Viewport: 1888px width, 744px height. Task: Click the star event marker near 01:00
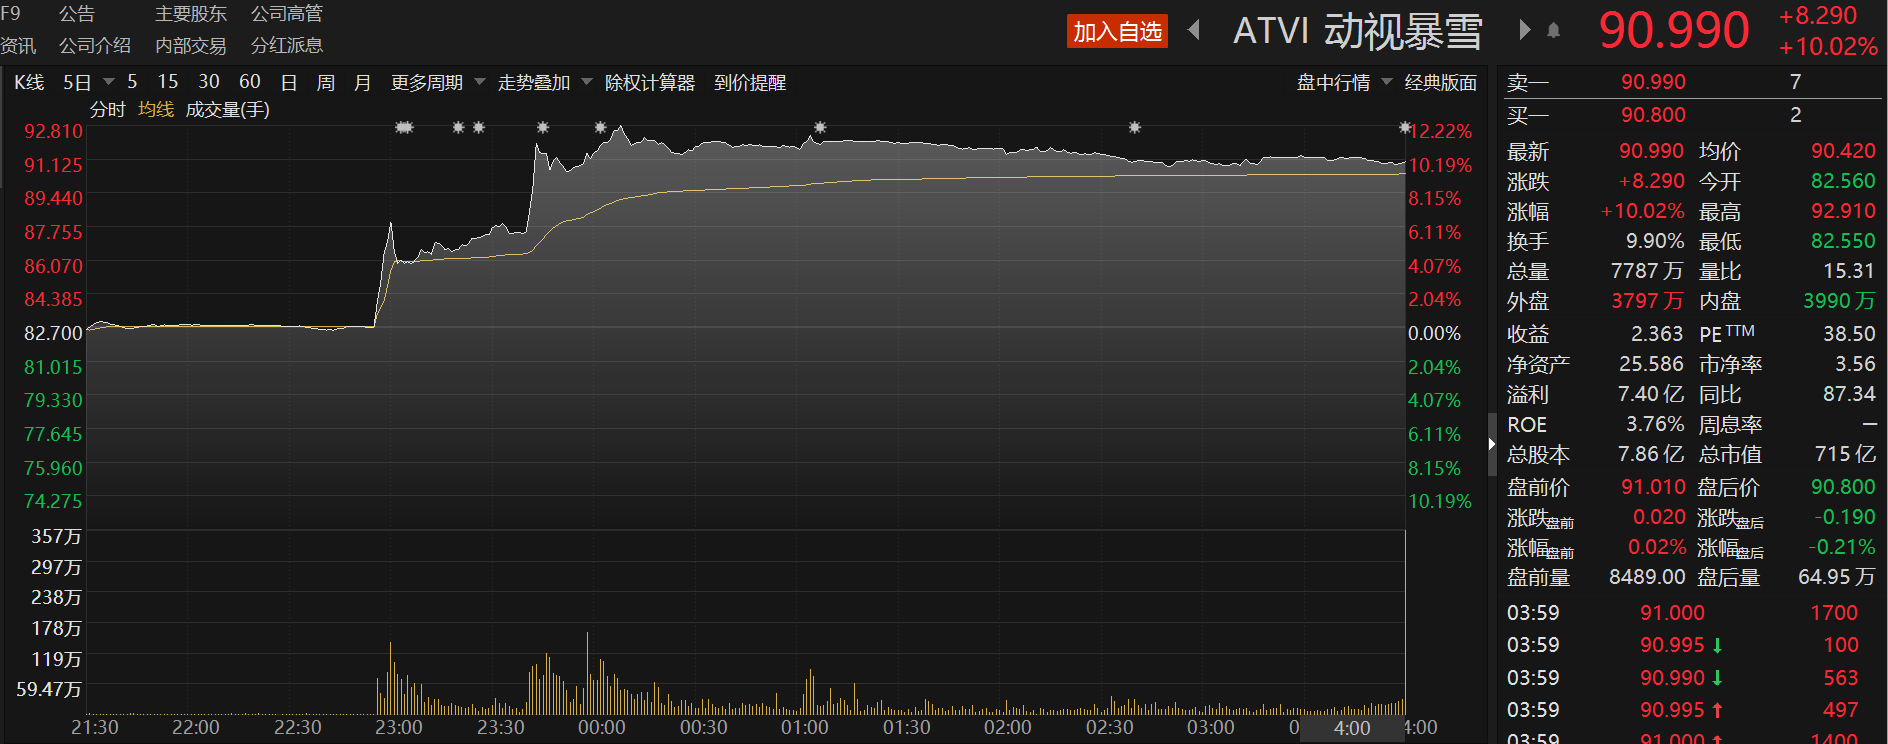[820, 128]
